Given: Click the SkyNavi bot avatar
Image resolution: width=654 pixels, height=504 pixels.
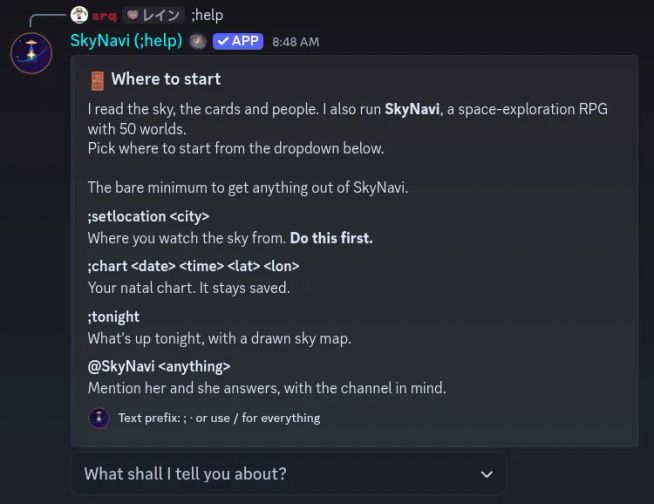Looking at the screenshot, I should [31, 53].
